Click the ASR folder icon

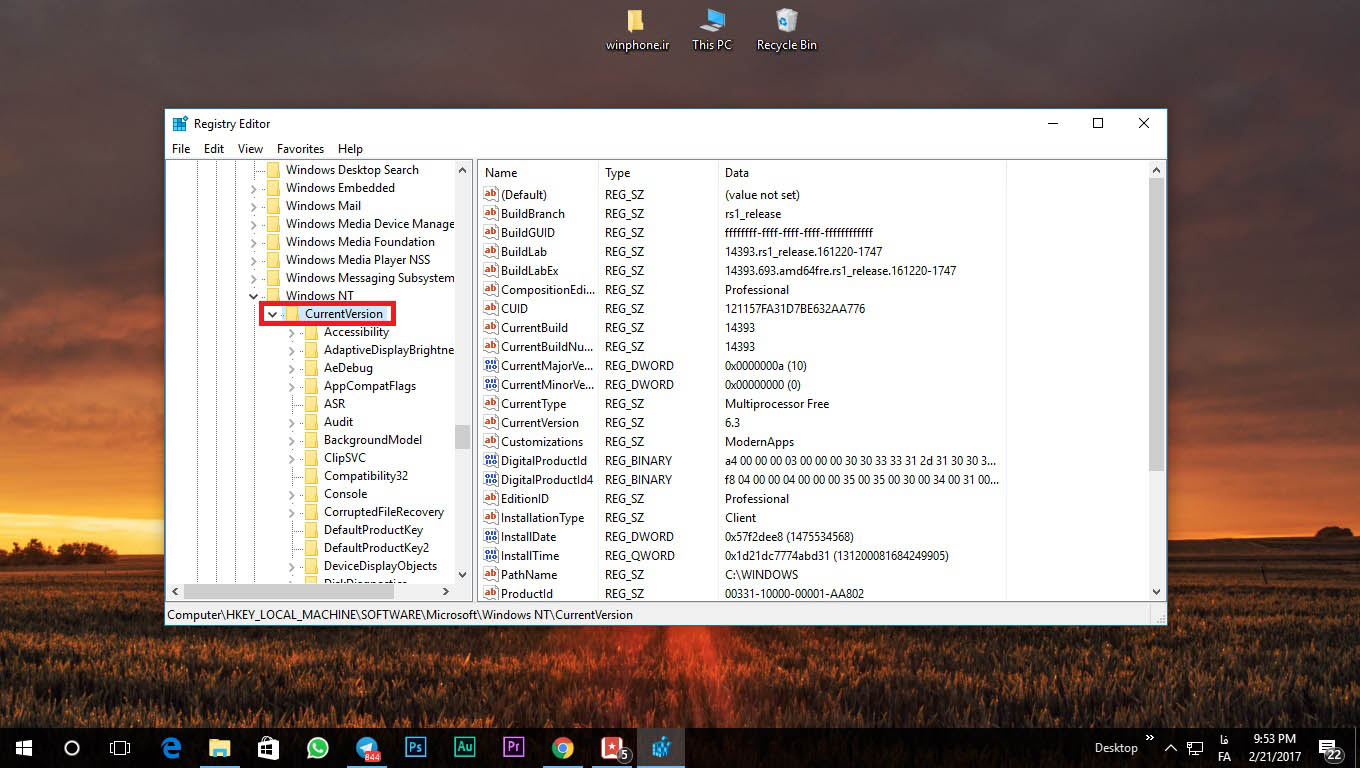[311, 404]
